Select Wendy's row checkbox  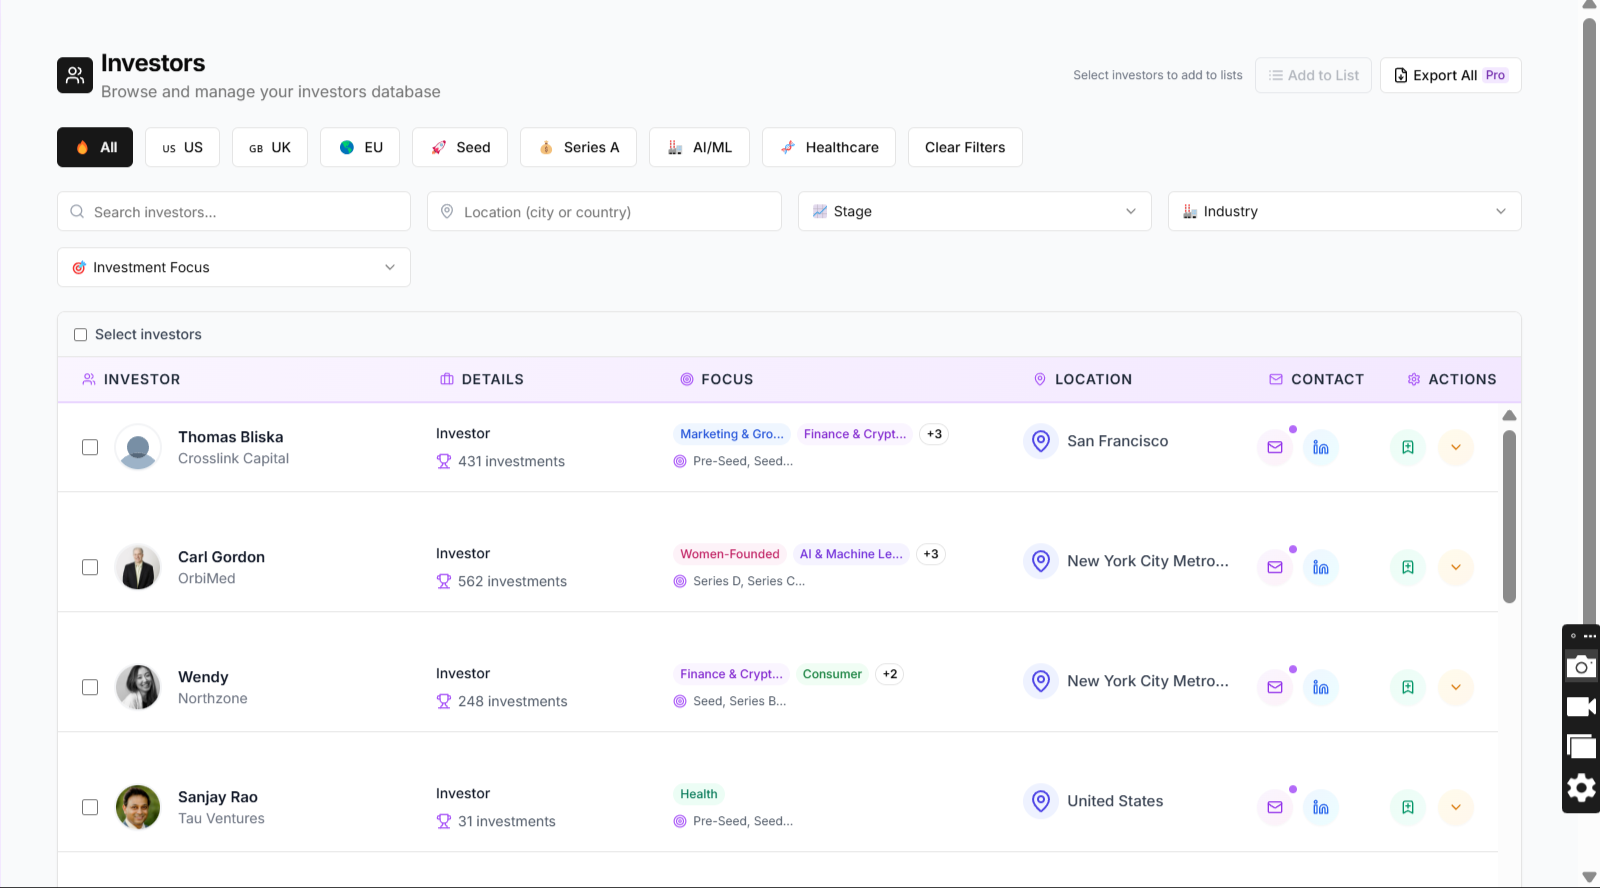point(90,687)
